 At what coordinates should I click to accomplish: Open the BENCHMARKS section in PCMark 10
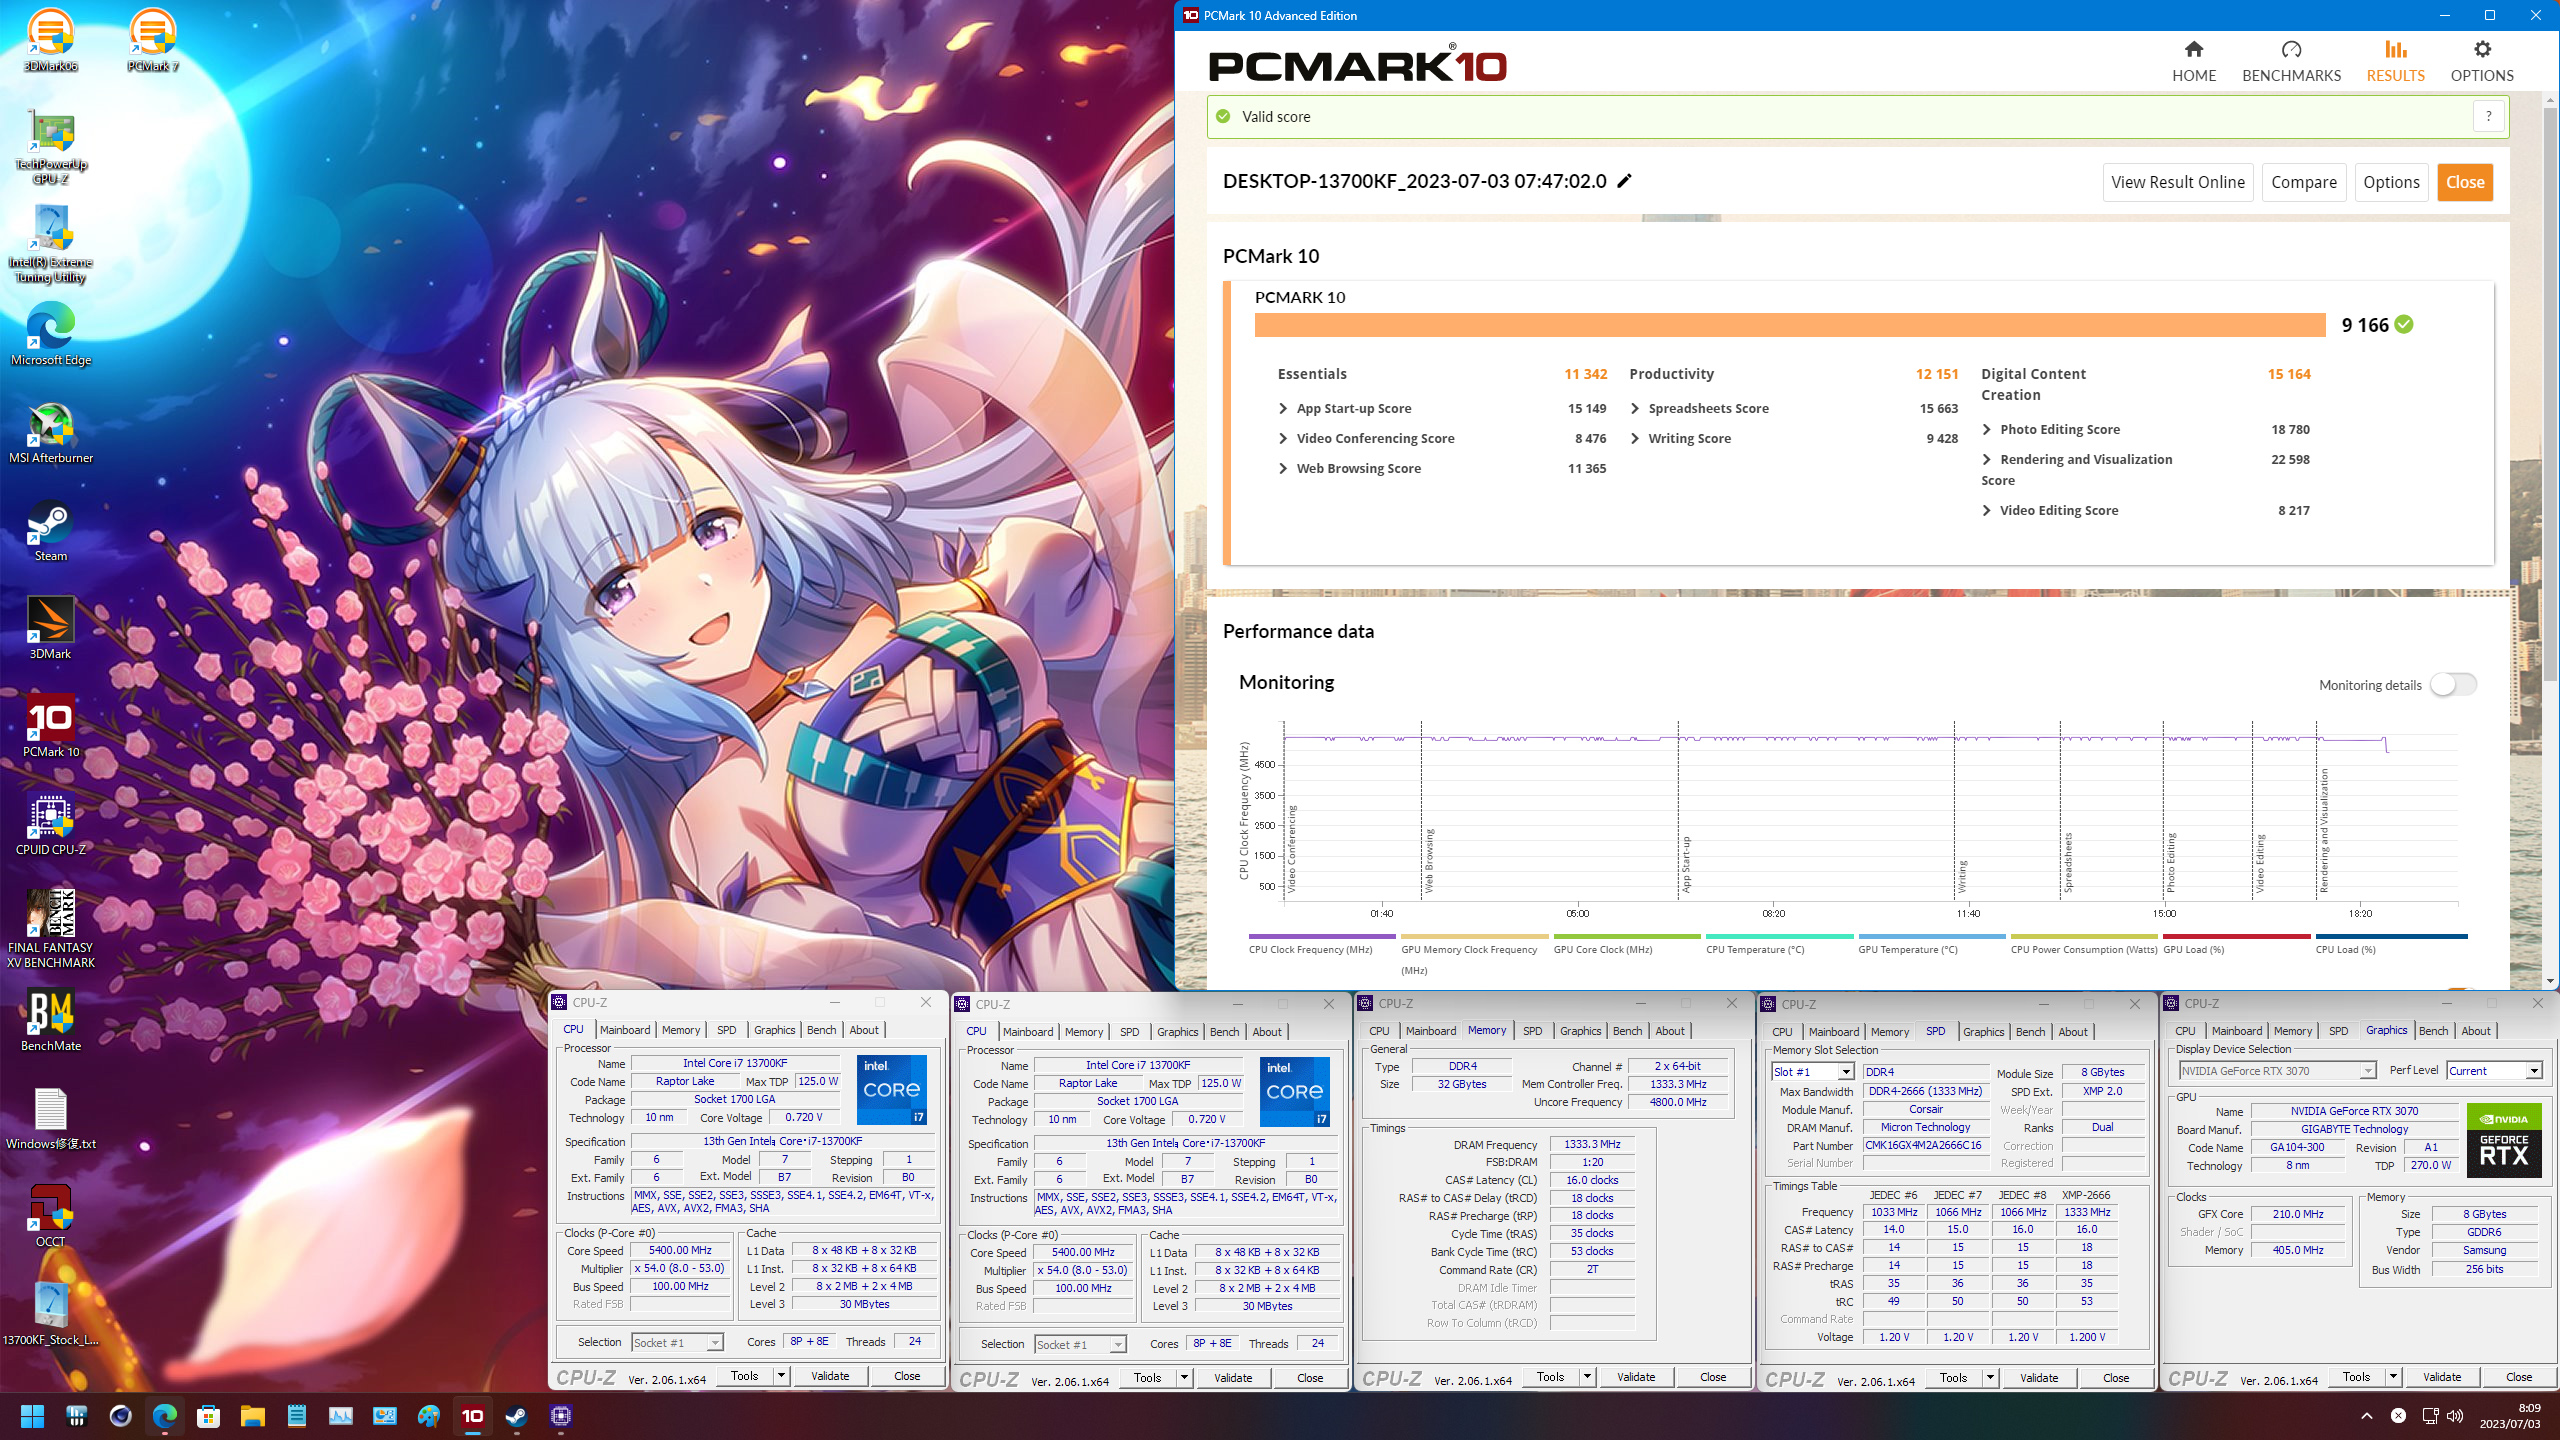click(2291, 61)
